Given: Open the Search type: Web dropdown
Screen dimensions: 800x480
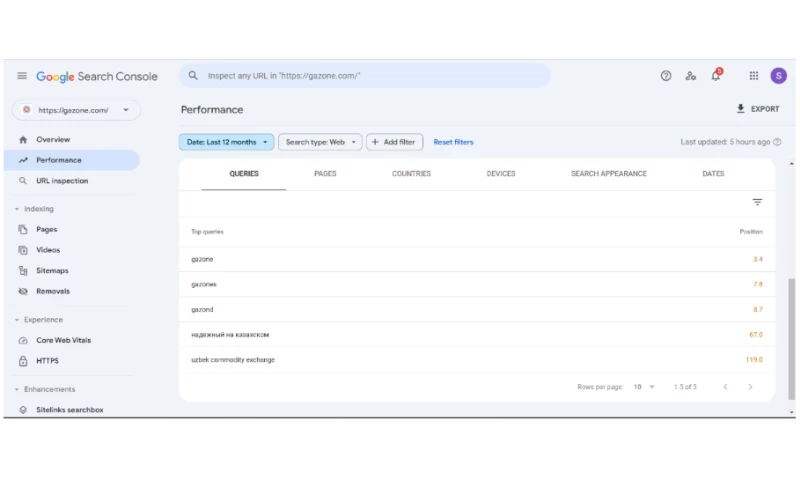Looking at the screenshot, I should tap(320, 142).
